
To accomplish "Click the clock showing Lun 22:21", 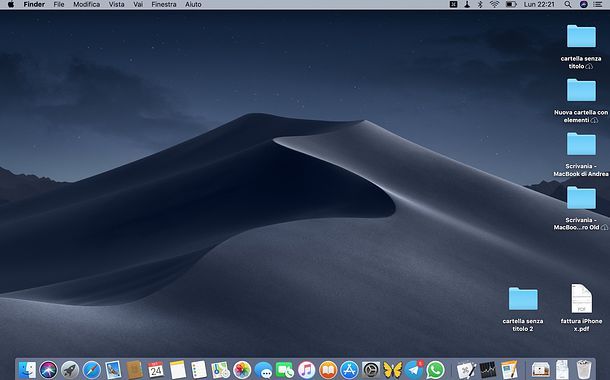I will coord(539,4).
